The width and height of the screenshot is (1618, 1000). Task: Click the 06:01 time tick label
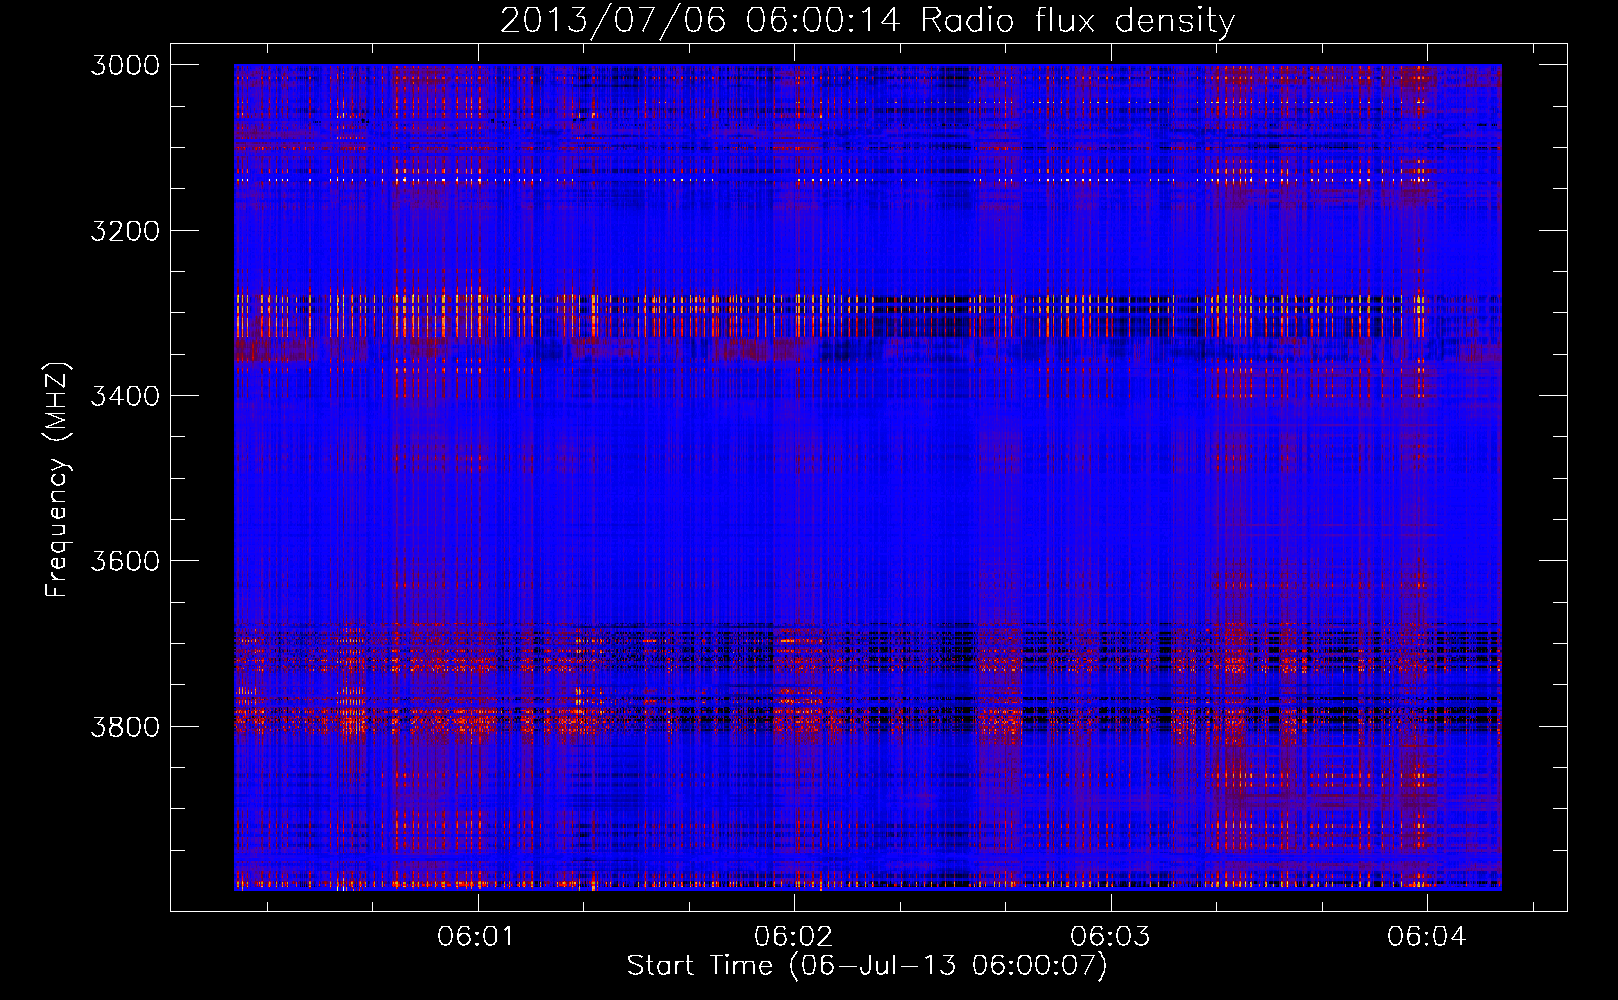coord(476,936)
